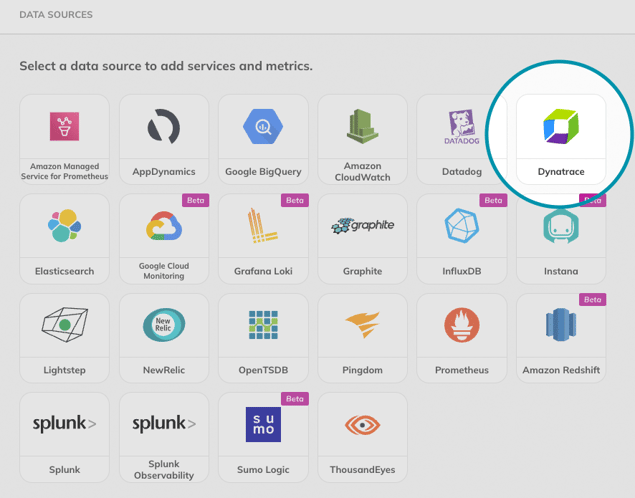This screenshot has height=498, width=635.
Task: Select the Amazon Redshift blue icon
Action: click(561, 325)
